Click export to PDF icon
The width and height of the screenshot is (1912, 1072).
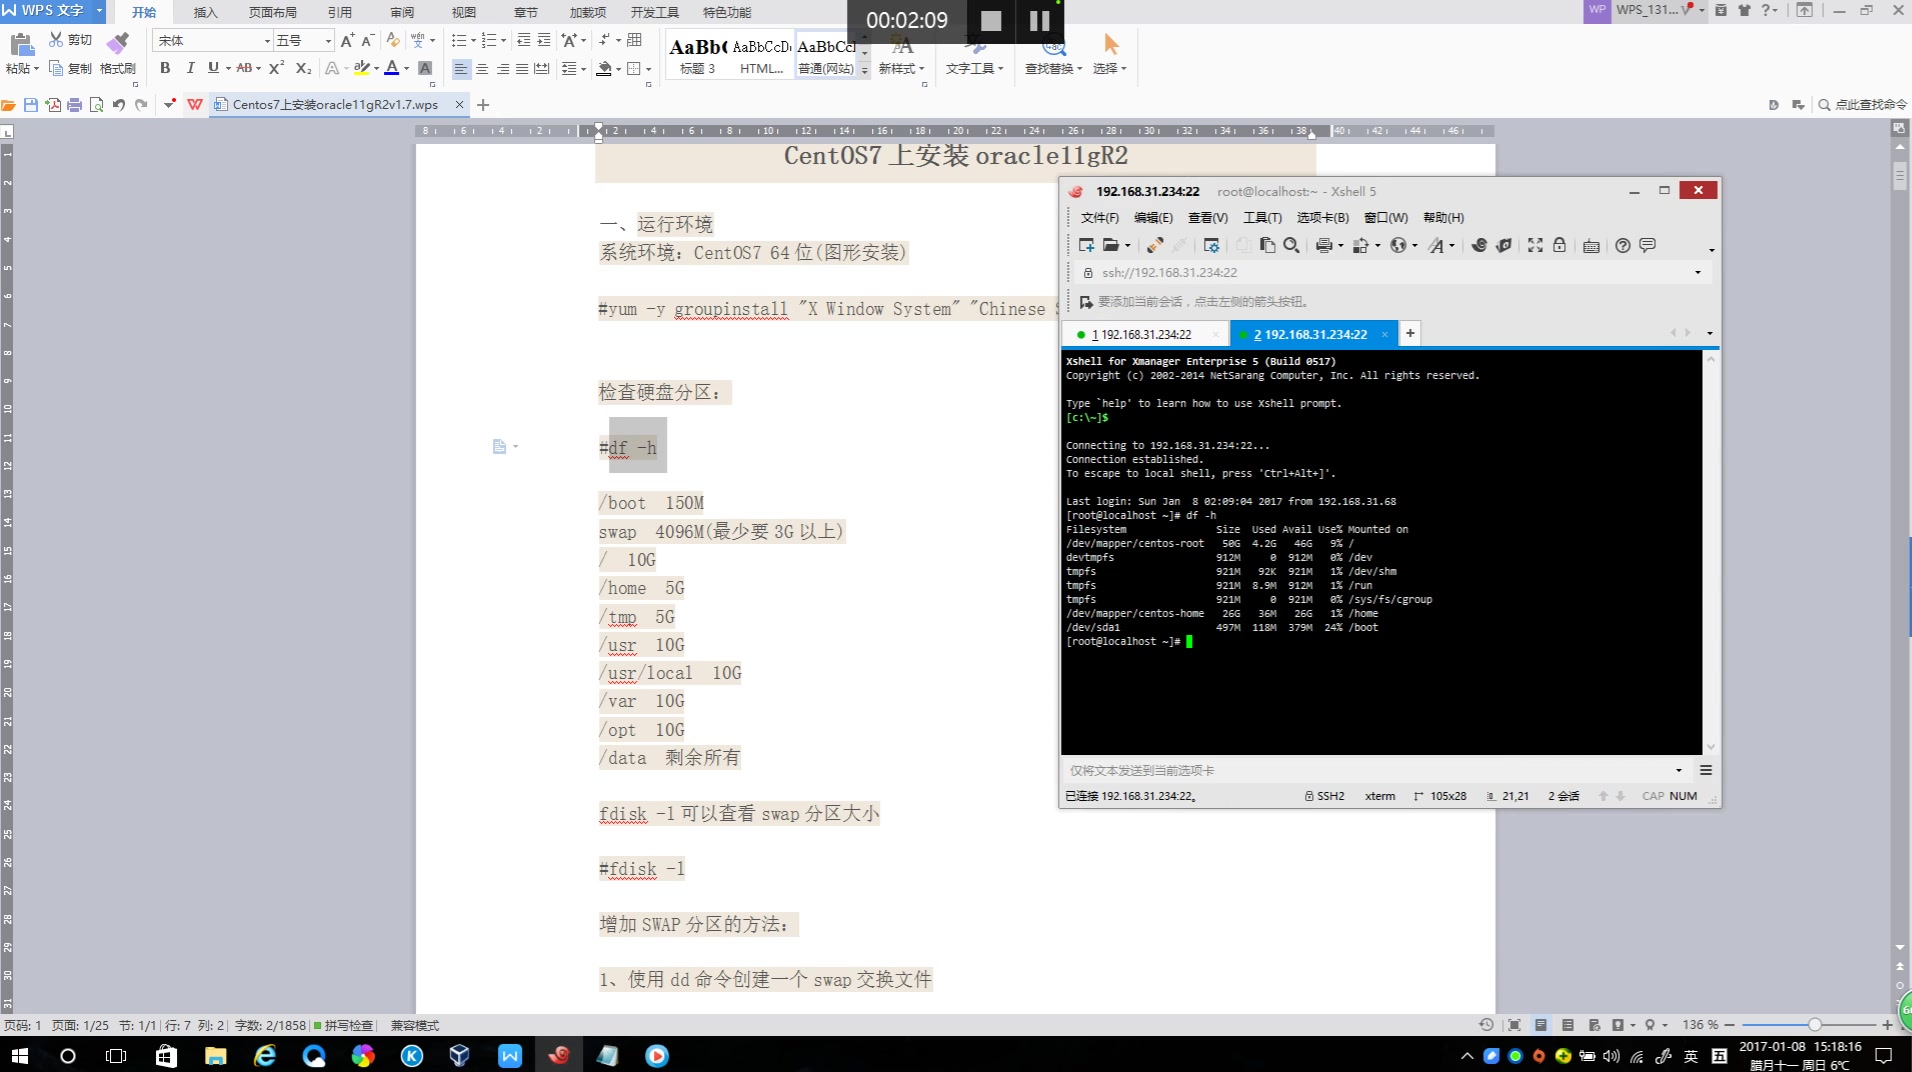coord(53,105)
